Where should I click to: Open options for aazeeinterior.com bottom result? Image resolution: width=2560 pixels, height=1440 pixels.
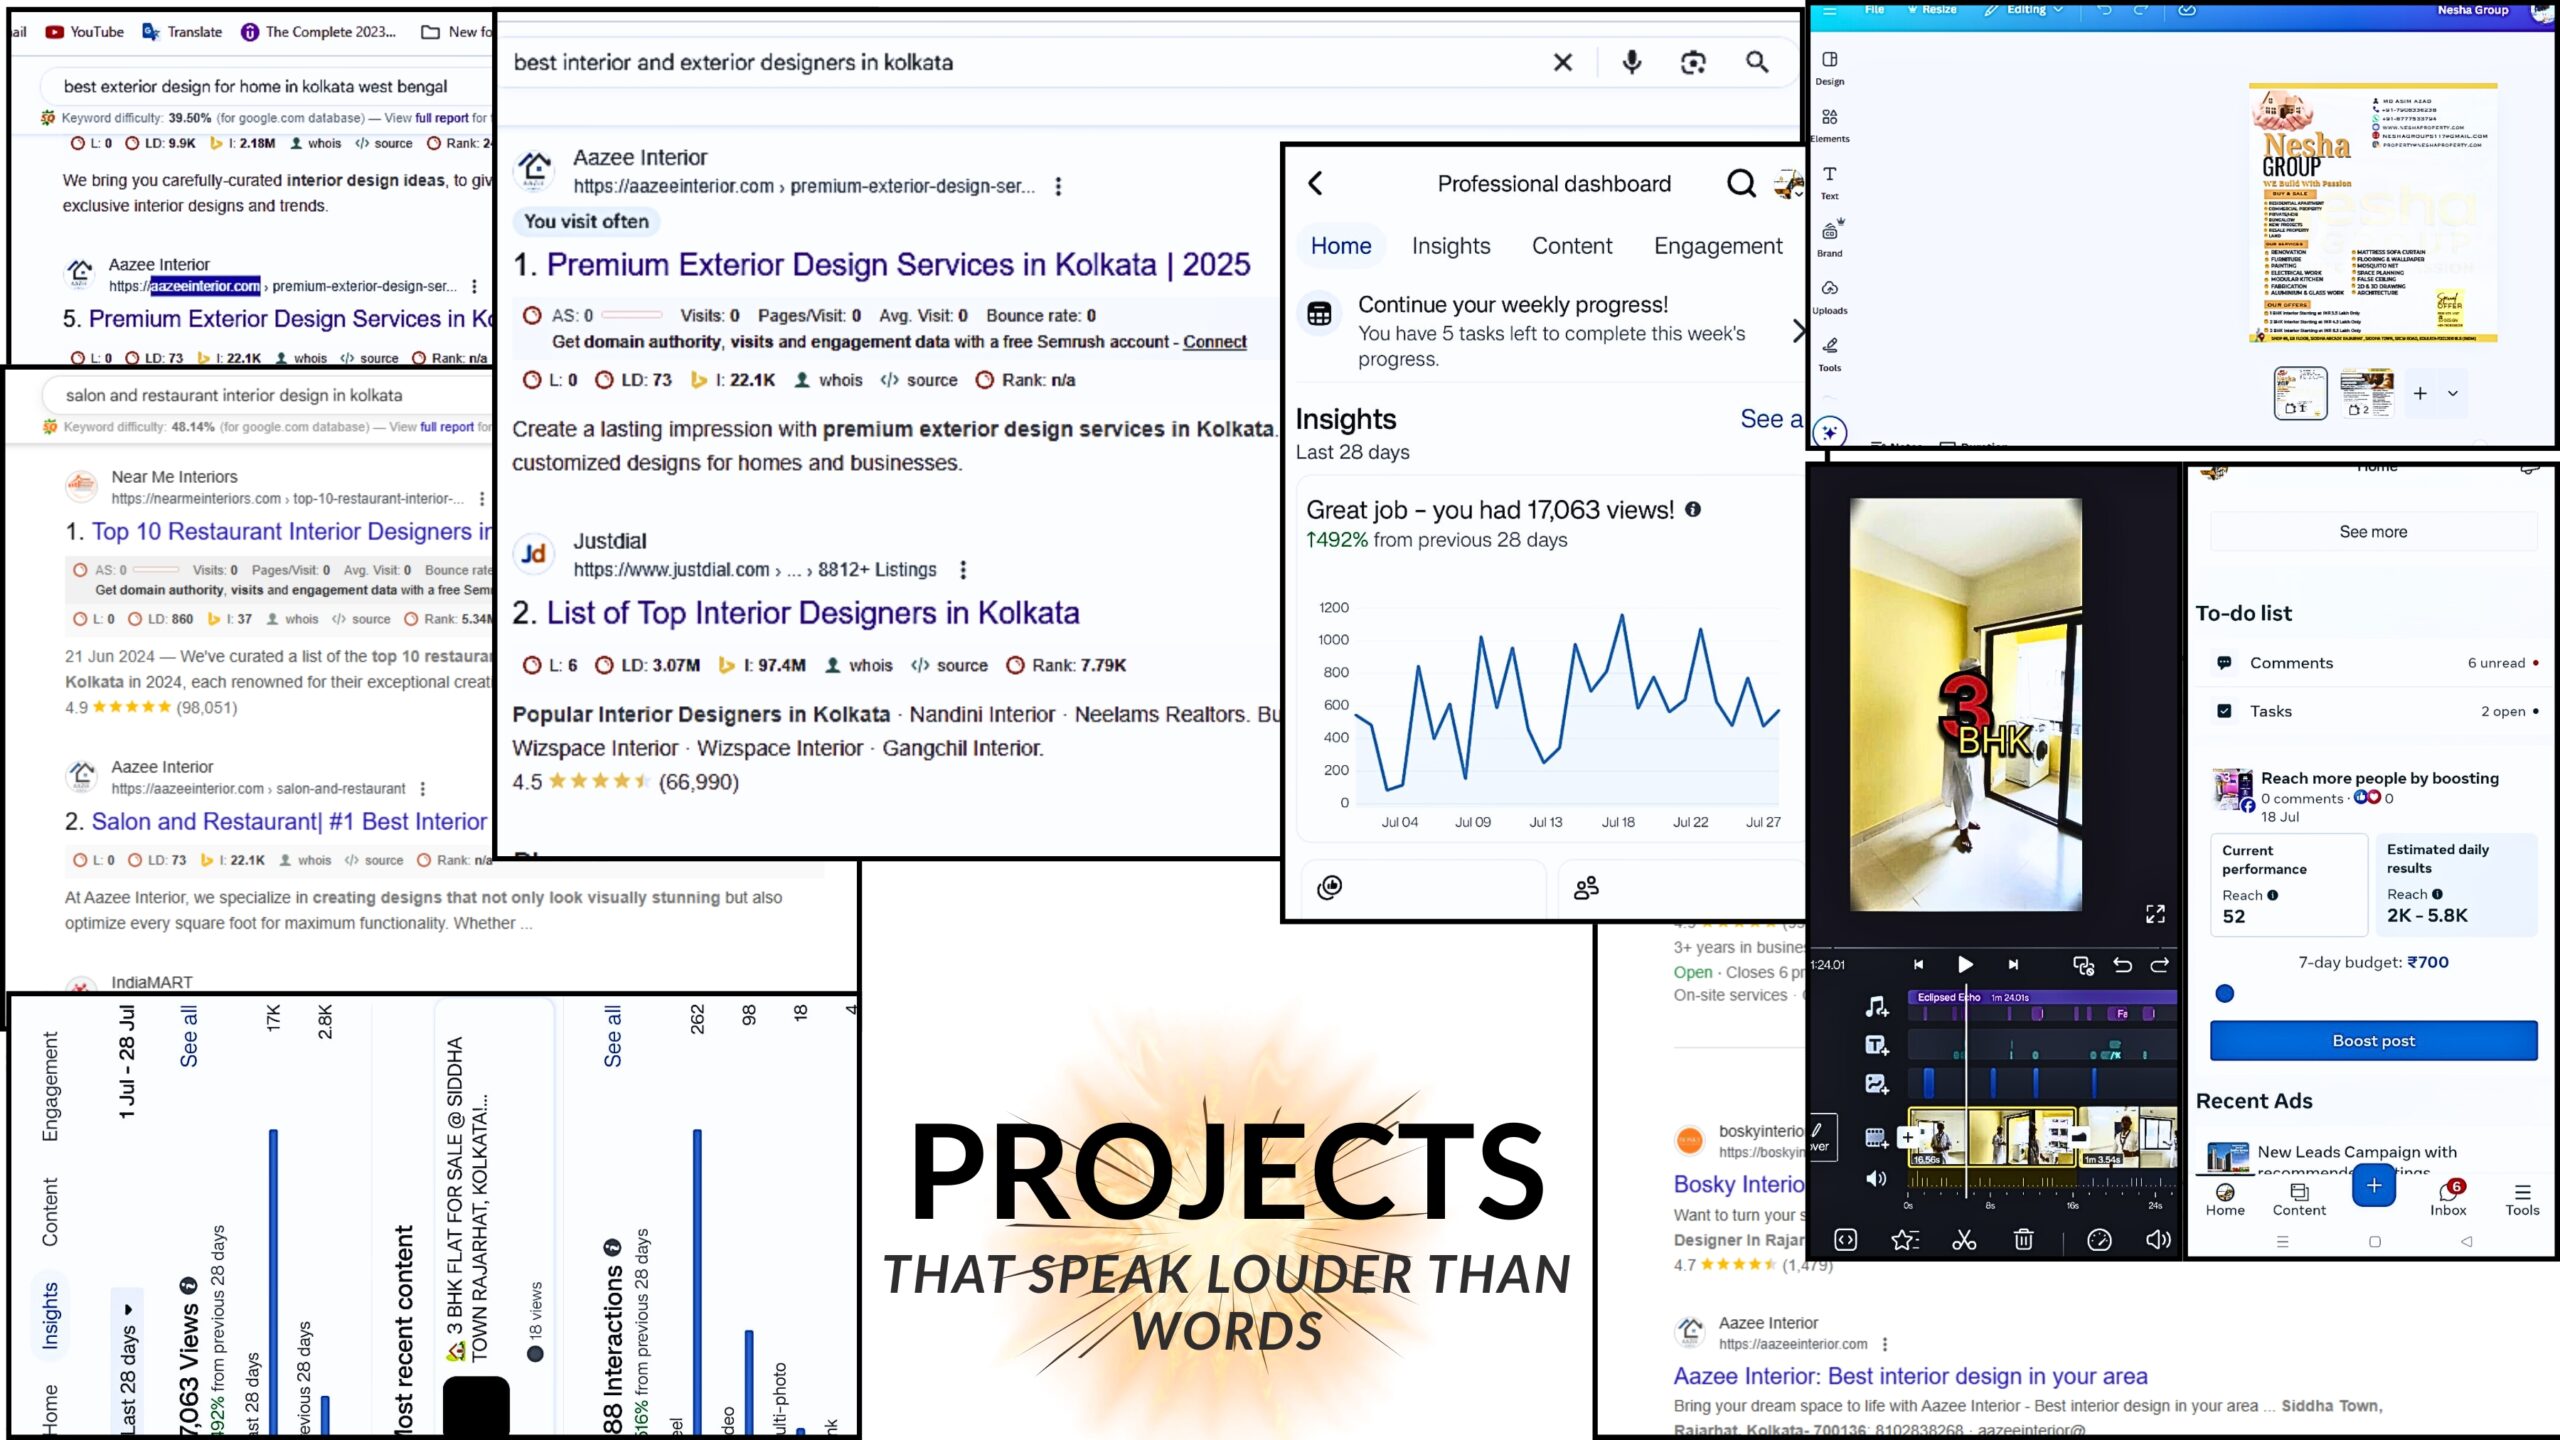[1885, 1344]
